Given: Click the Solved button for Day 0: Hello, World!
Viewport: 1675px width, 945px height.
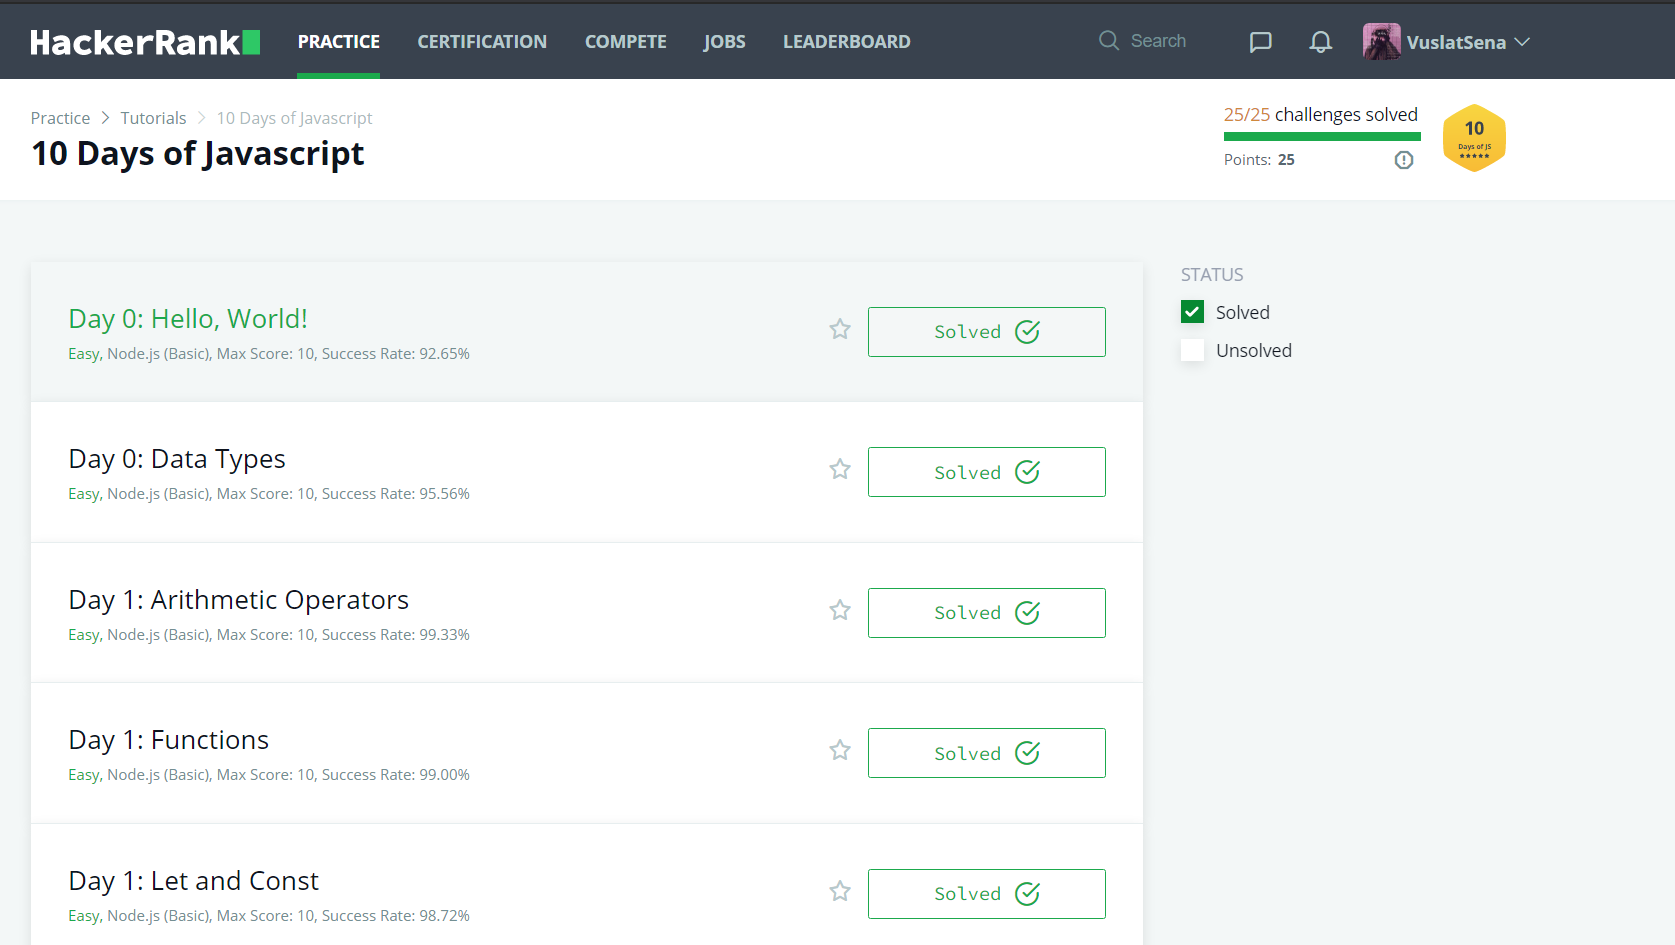Looking at the screenshot, I should tap(986, 331).
